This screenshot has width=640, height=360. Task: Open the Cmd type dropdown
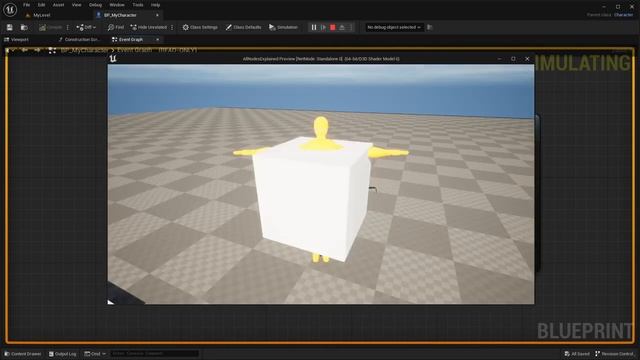tap(95, 354)
